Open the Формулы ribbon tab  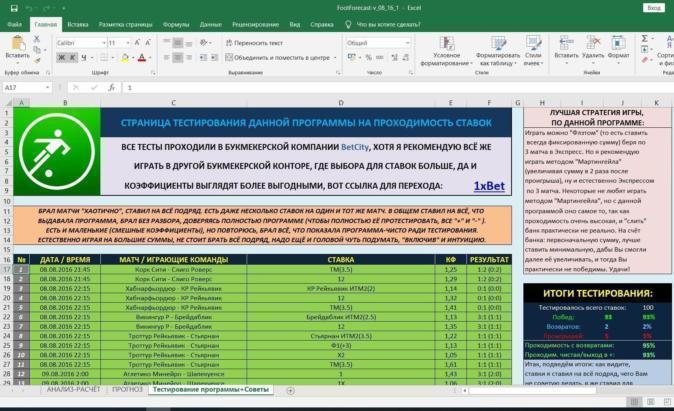click(175, 22)
